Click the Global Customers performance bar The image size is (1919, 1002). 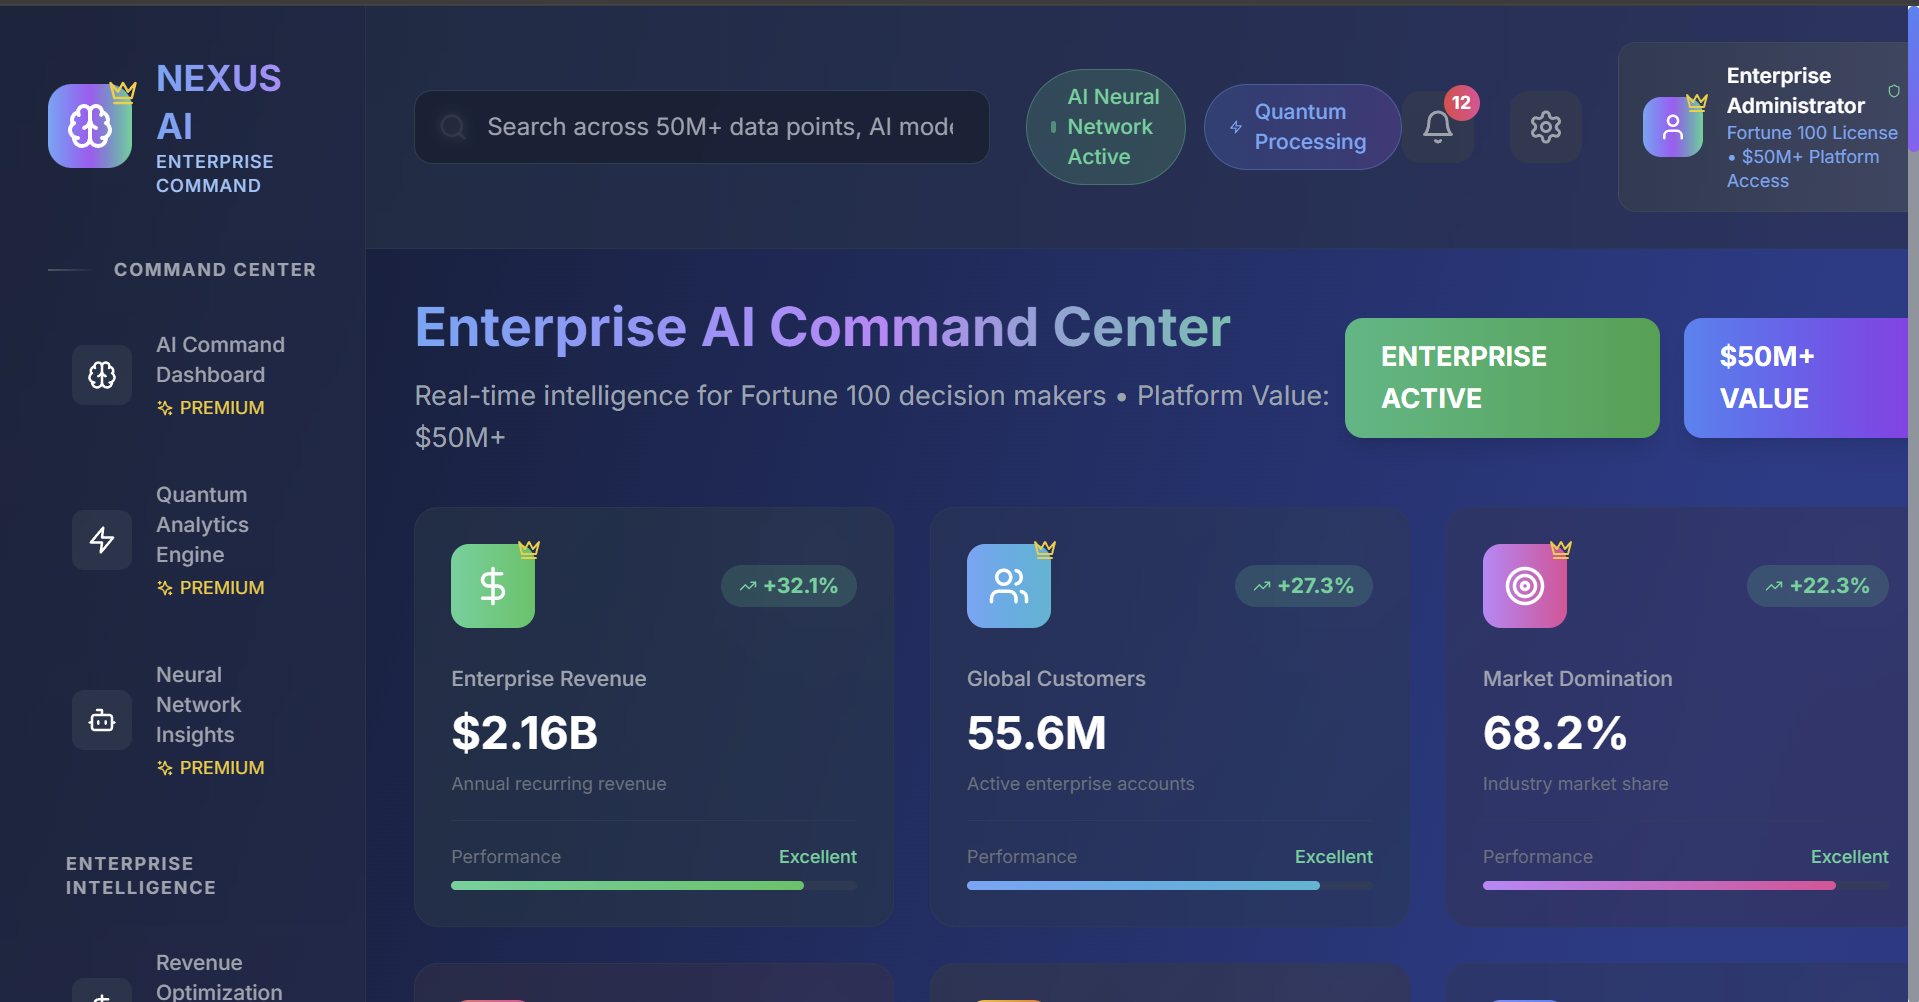point(1170,886)
